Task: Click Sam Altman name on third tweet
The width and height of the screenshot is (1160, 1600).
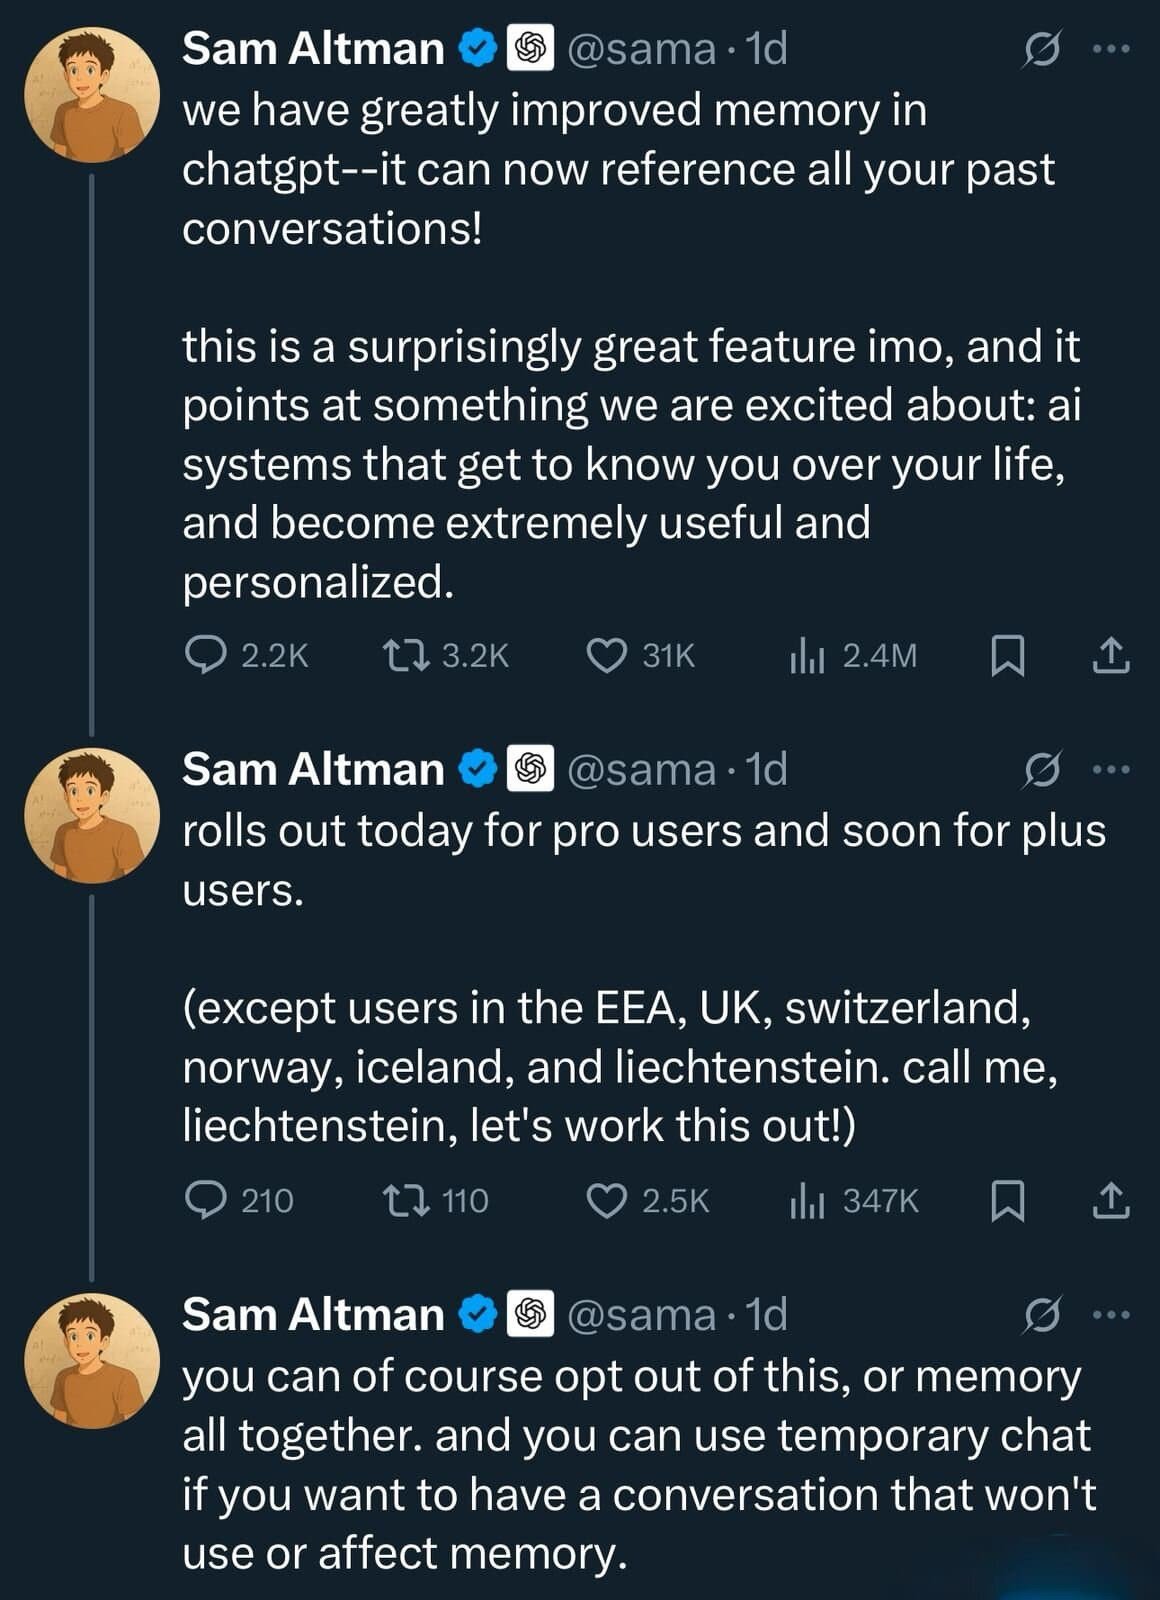Action: coord(313,1315)
